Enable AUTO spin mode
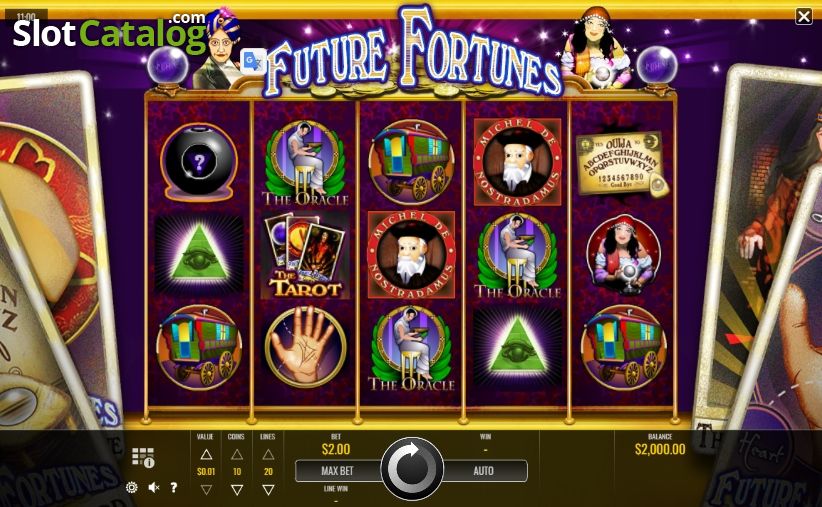 484,471
